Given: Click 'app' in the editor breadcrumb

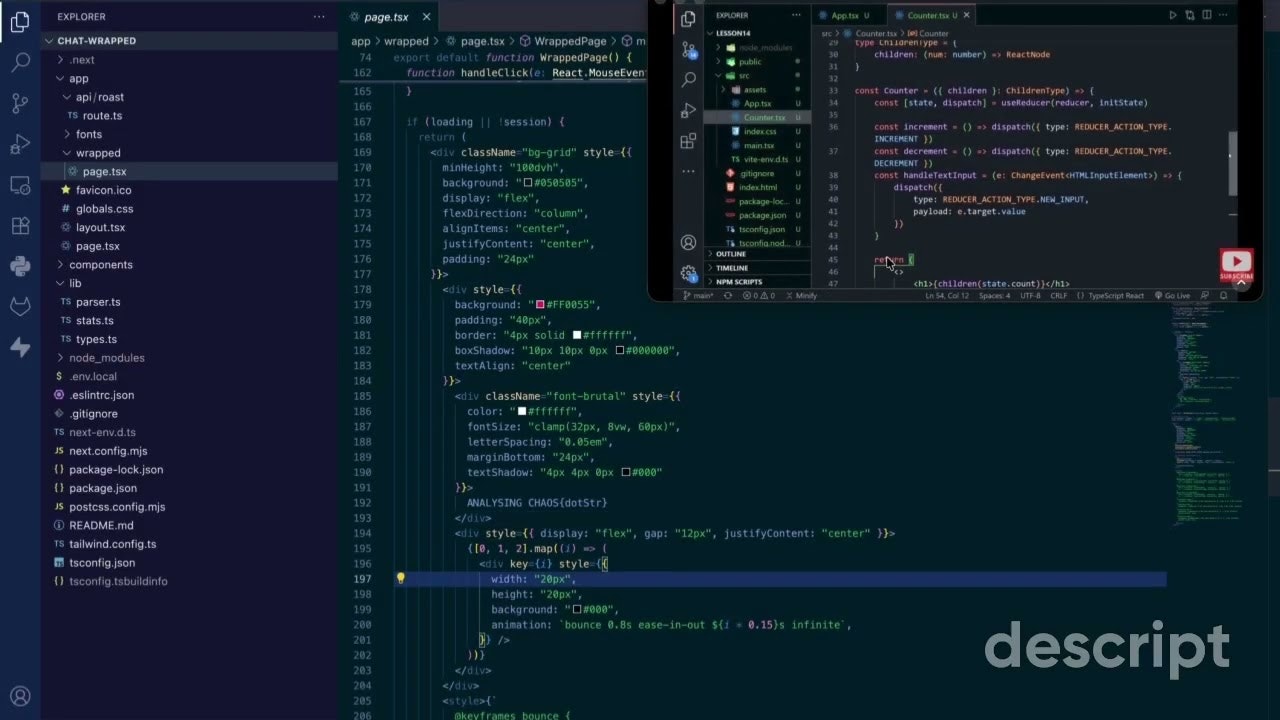Looking at the screenshot, I should pos(360,41).
